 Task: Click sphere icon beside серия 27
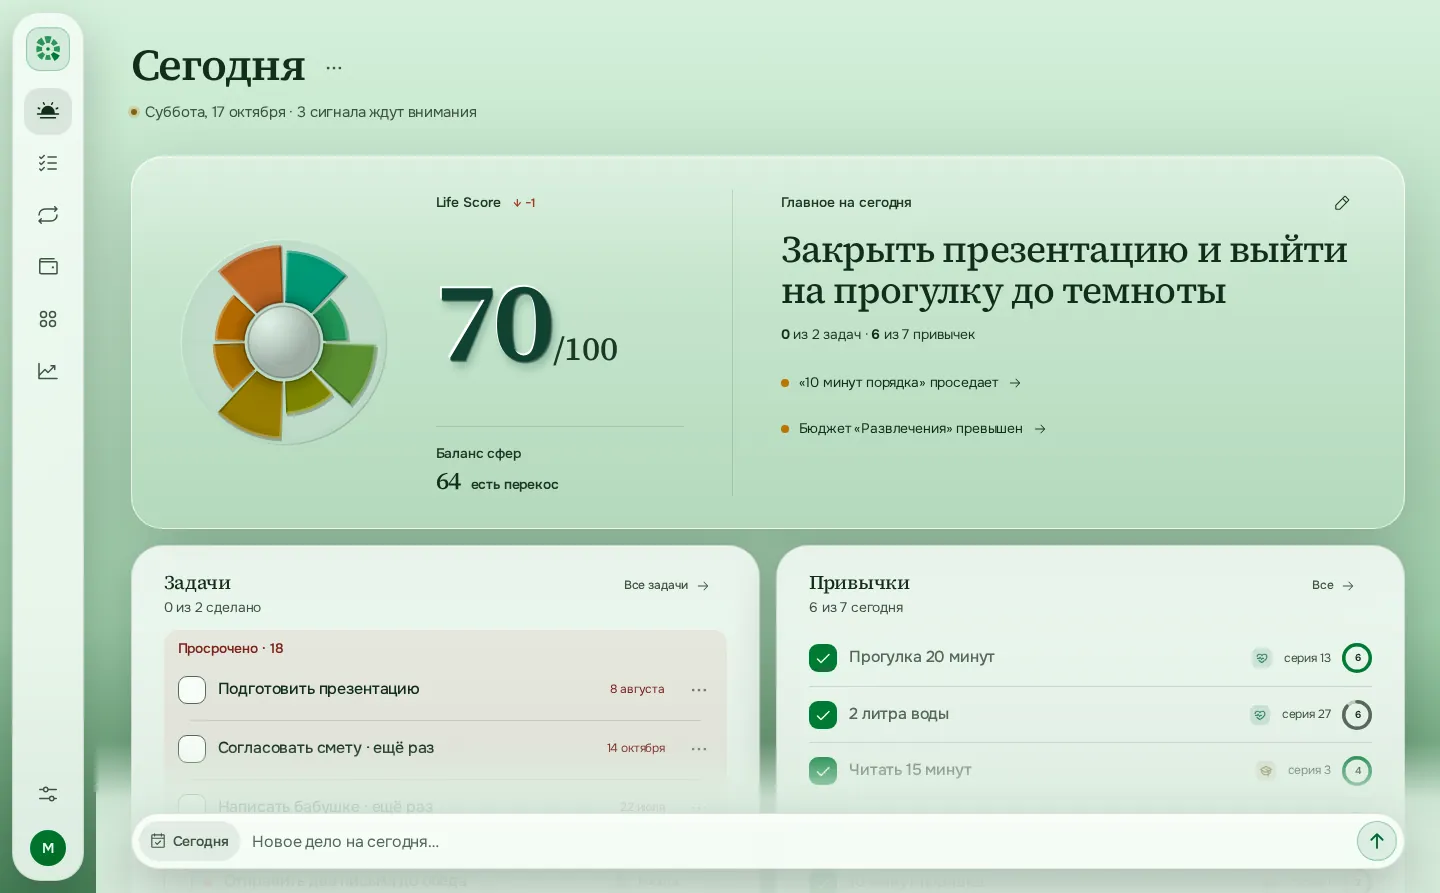tap(1260, 715)
